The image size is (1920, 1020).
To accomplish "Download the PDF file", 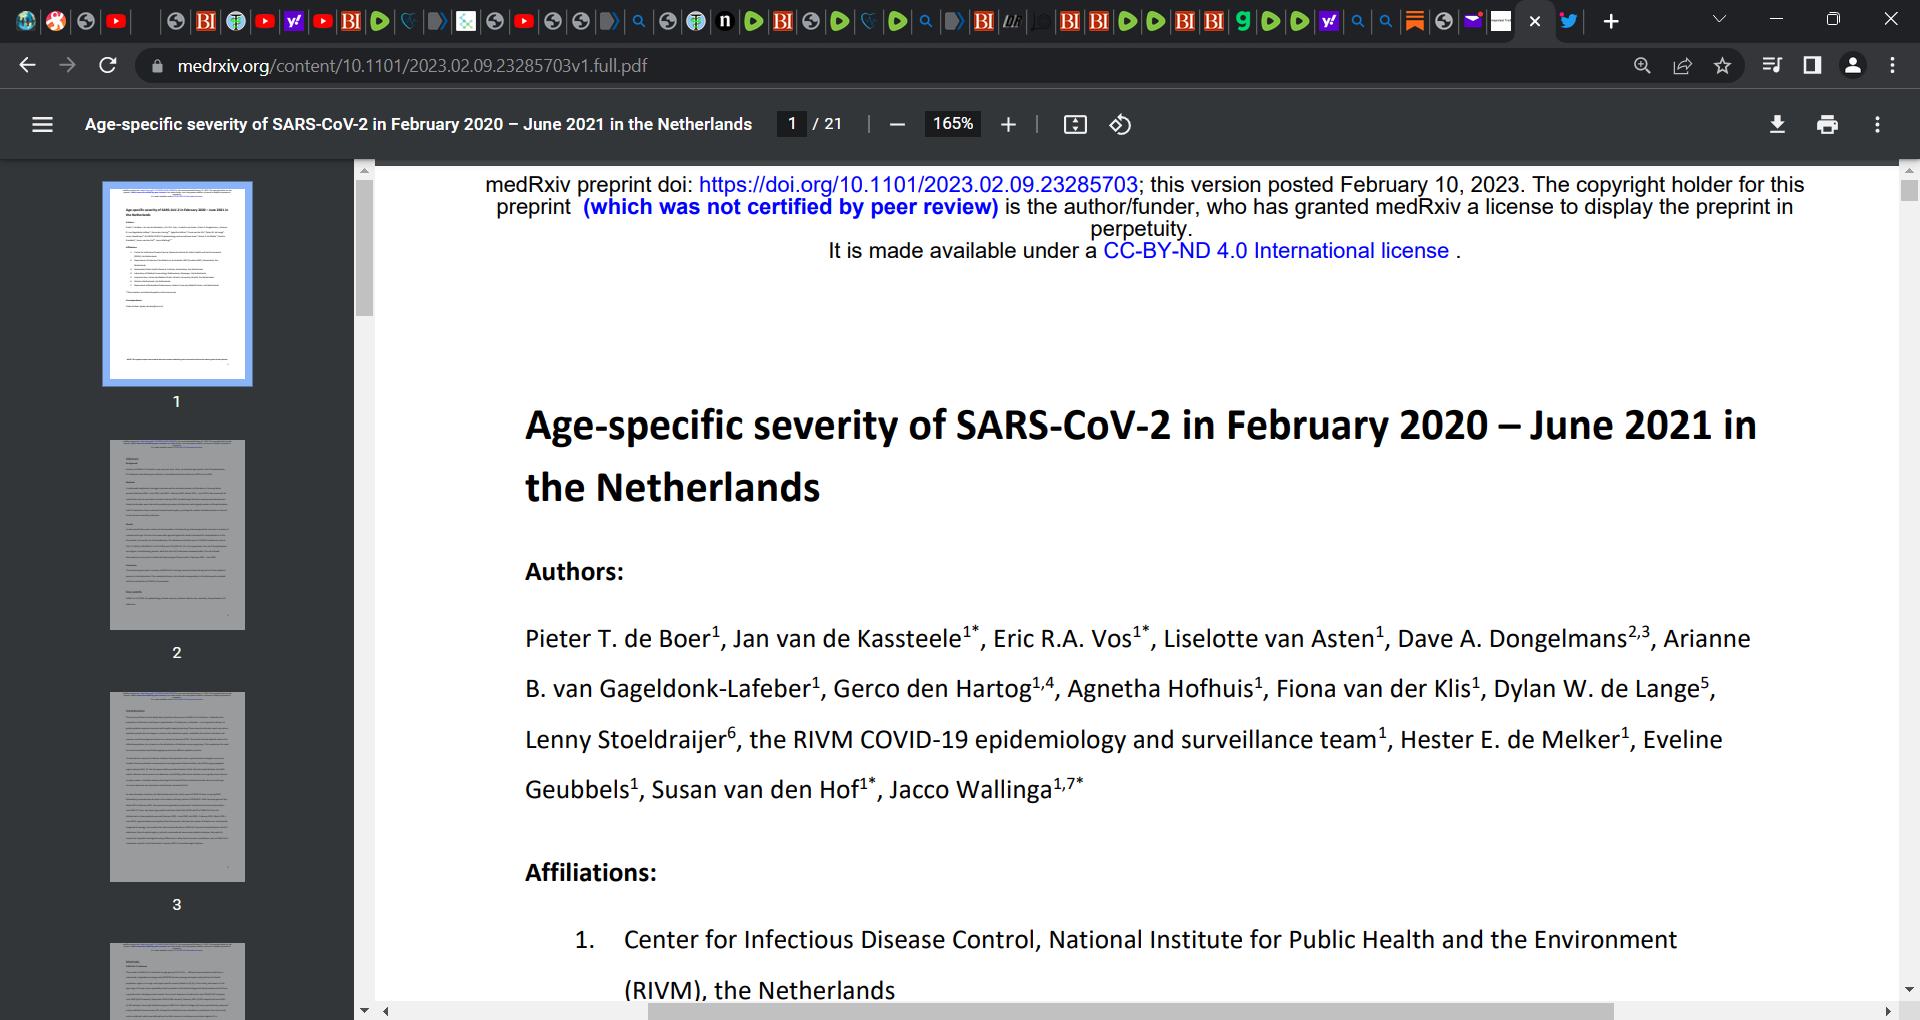I will (x=1777, y=124).
